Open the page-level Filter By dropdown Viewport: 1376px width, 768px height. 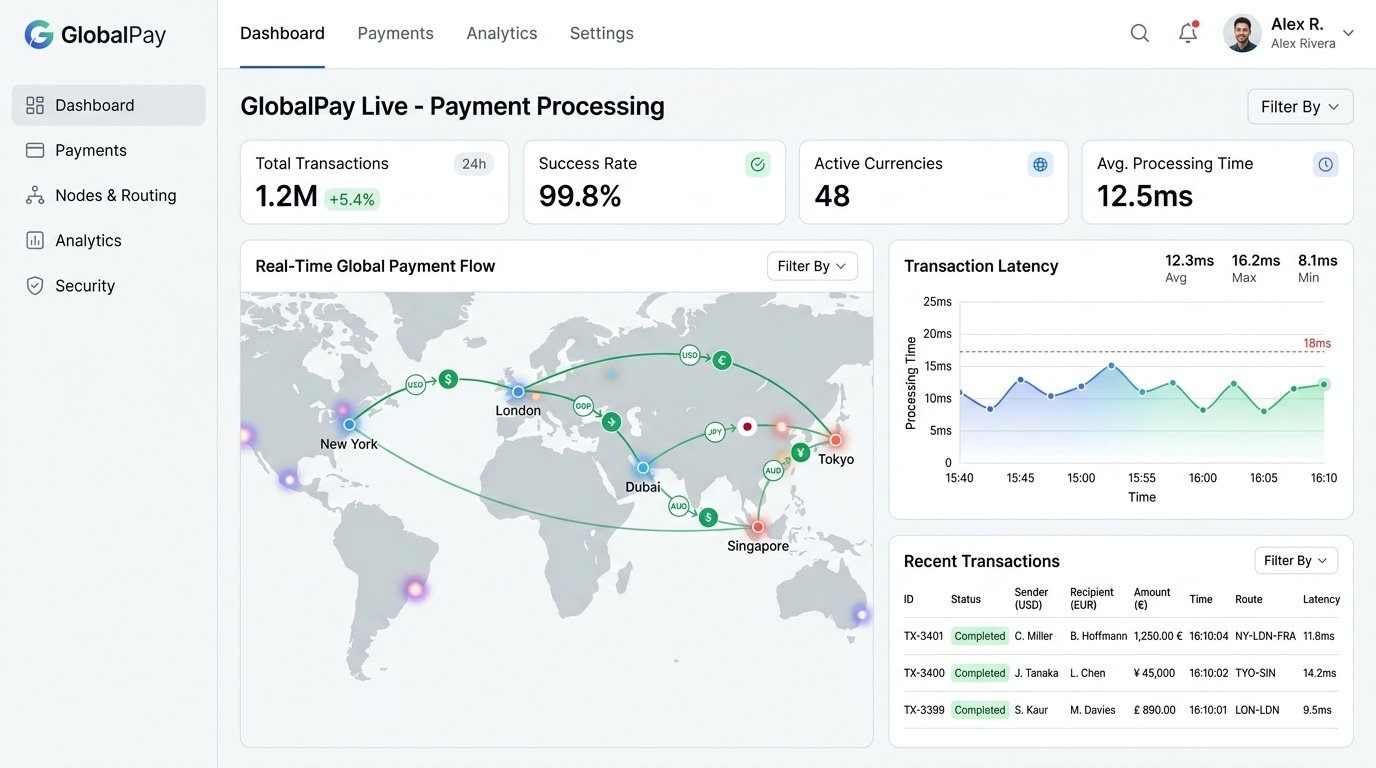click(x=1300, y=107)
